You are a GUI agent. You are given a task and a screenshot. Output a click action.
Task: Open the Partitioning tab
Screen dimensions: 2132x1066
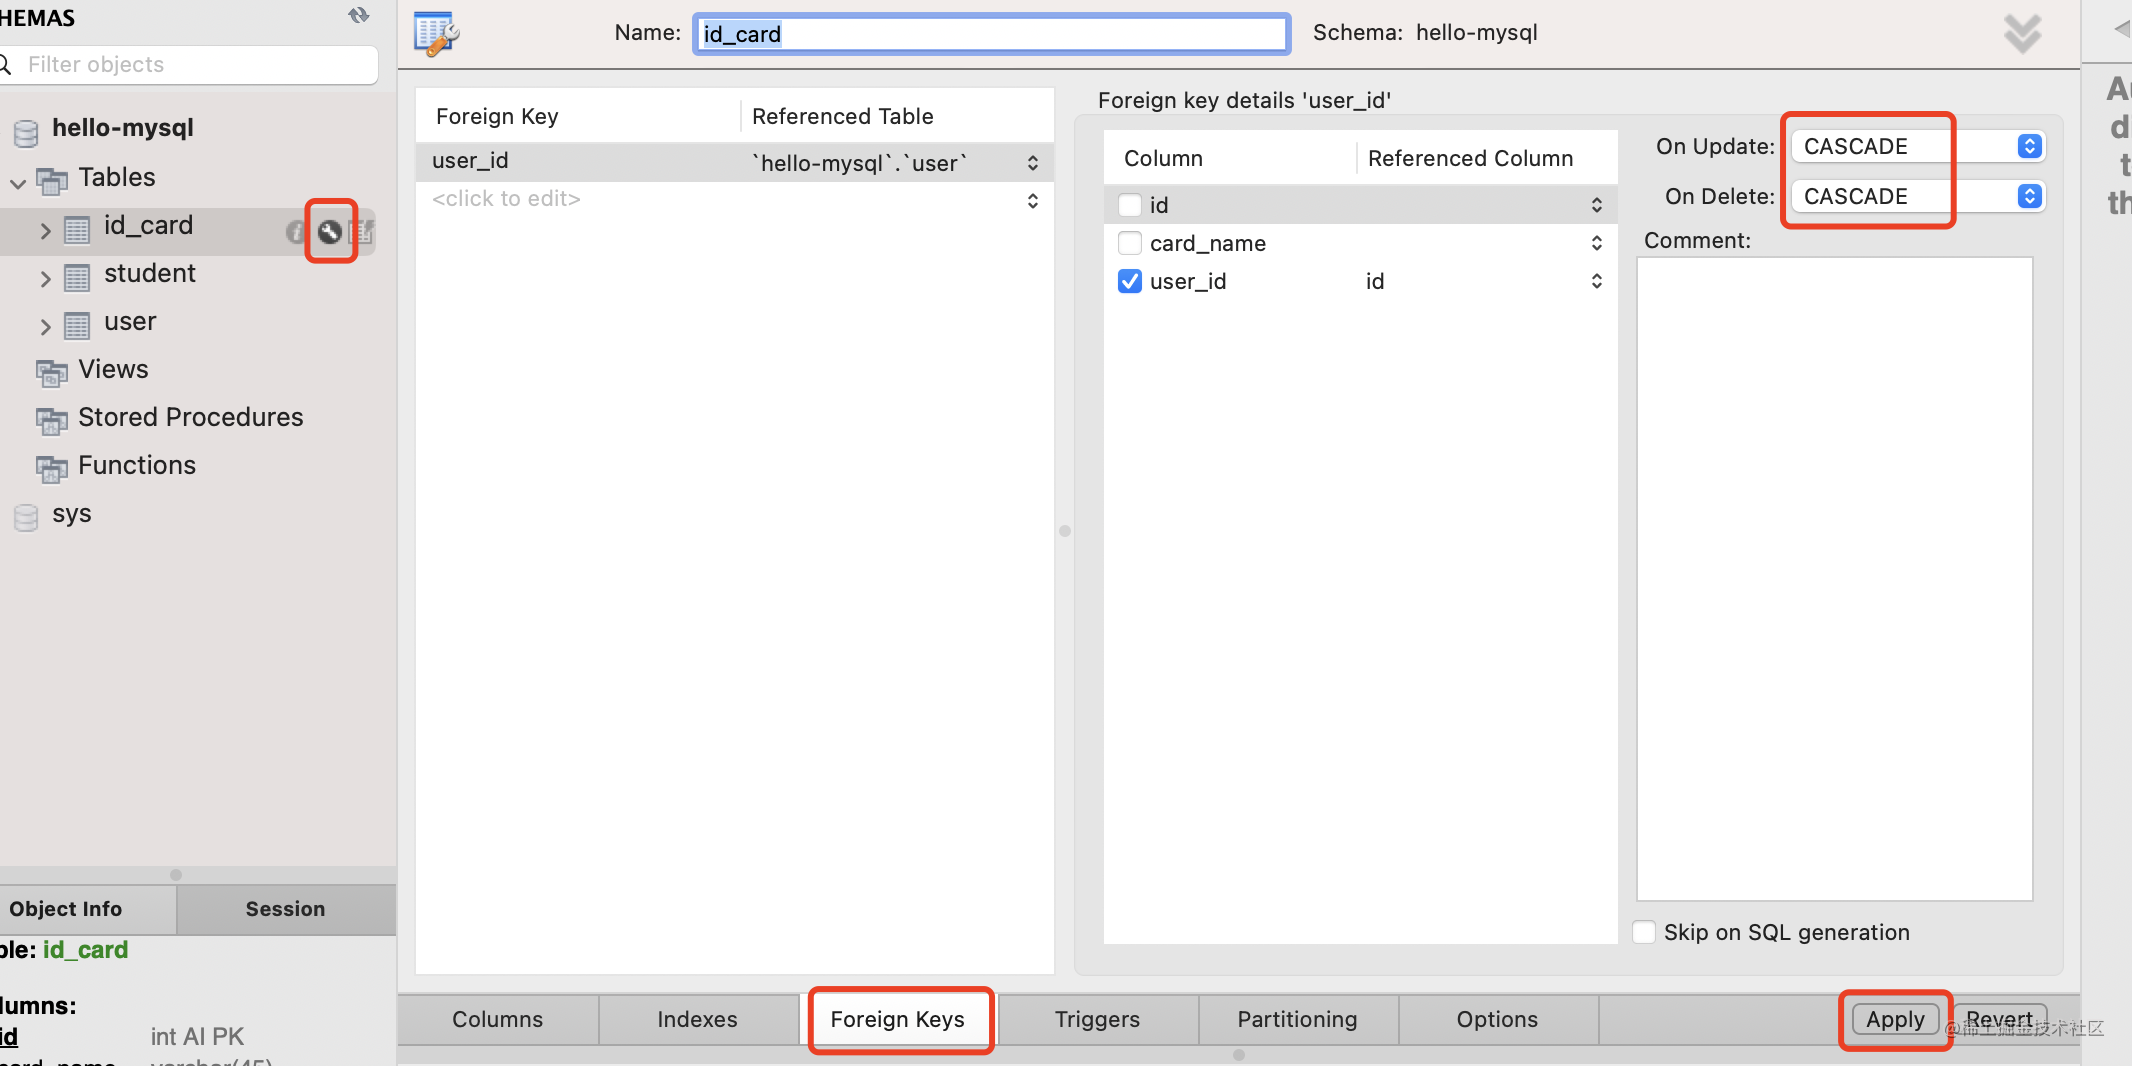(x=1298, y=1019)
